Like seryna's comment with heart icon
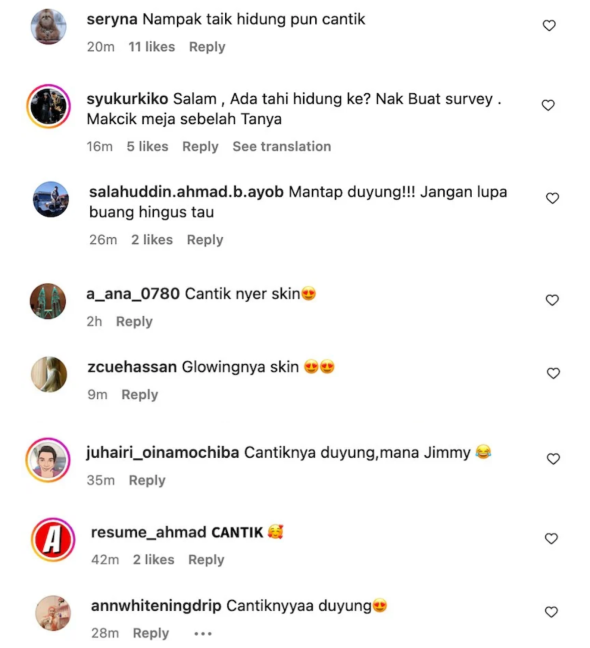The image size is (590, 648). 549,26
